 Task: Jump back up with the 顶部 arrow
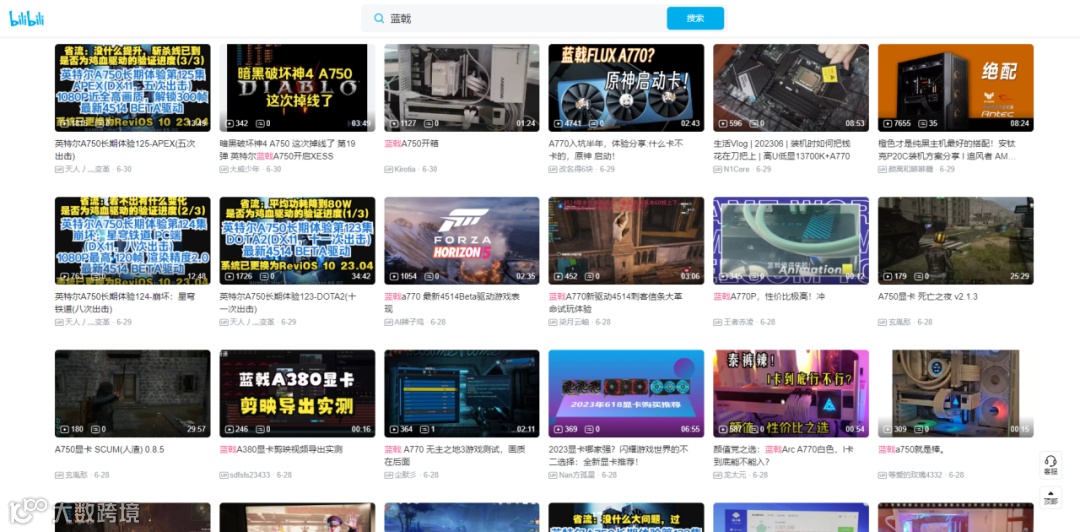1050,498
